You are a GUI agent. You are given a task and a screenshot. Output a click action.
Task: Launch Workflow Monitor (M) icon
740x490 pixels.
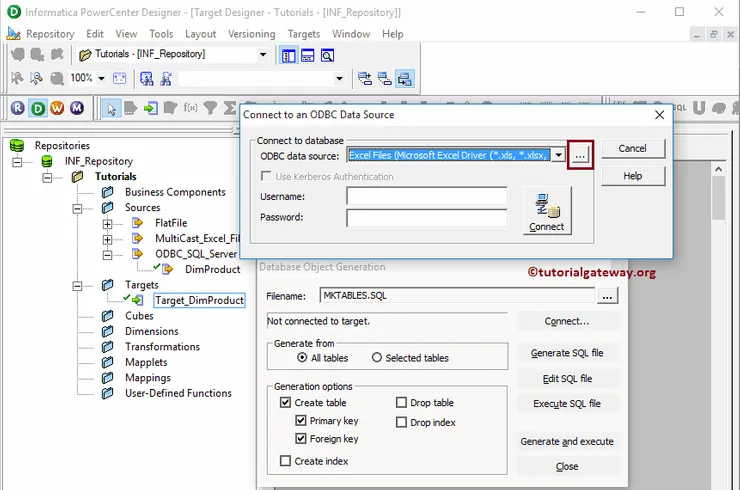pos(77,108)
